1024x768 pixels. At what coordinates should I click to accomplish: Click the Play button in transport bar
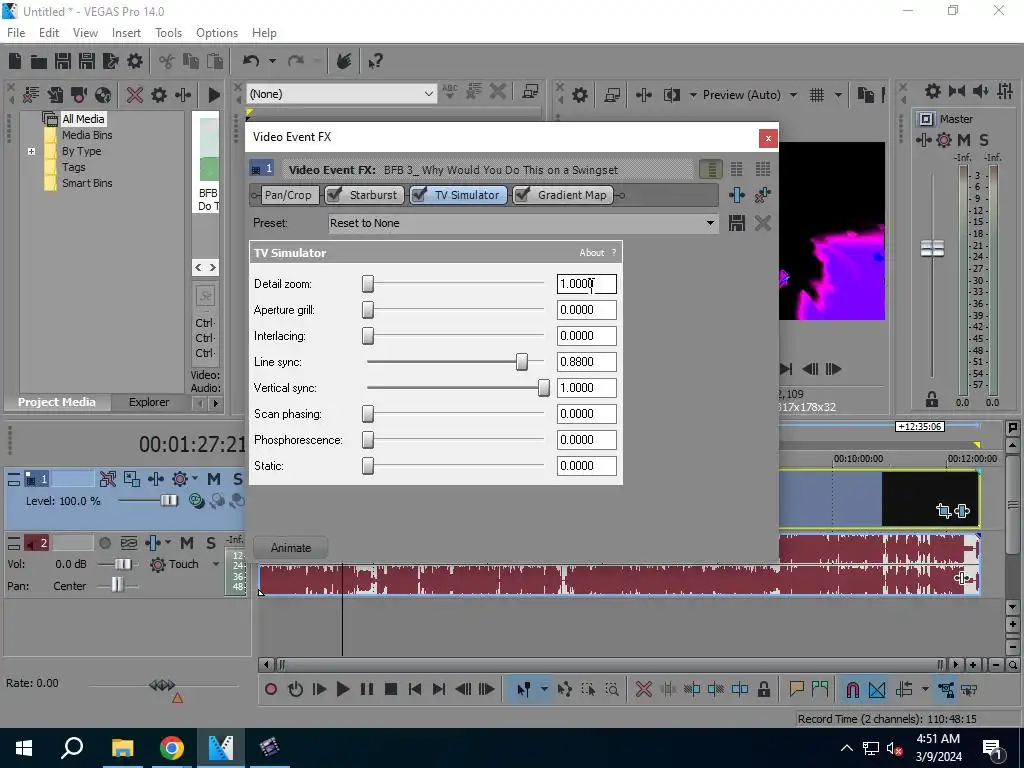(x=343, y=689)
